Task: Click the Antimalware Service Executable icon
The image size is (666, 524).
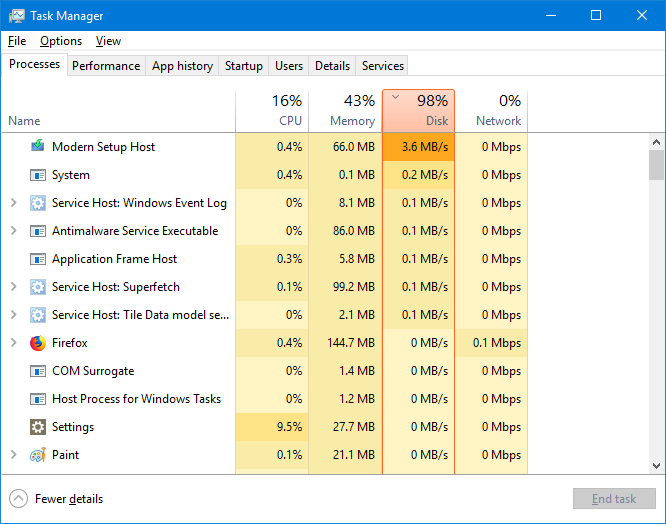Action: click(x=38, y=231)
